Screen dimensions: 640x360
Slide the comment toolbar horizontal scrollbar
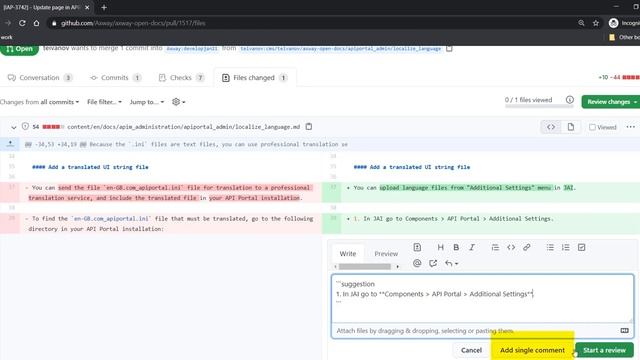[x=364, y=267]
